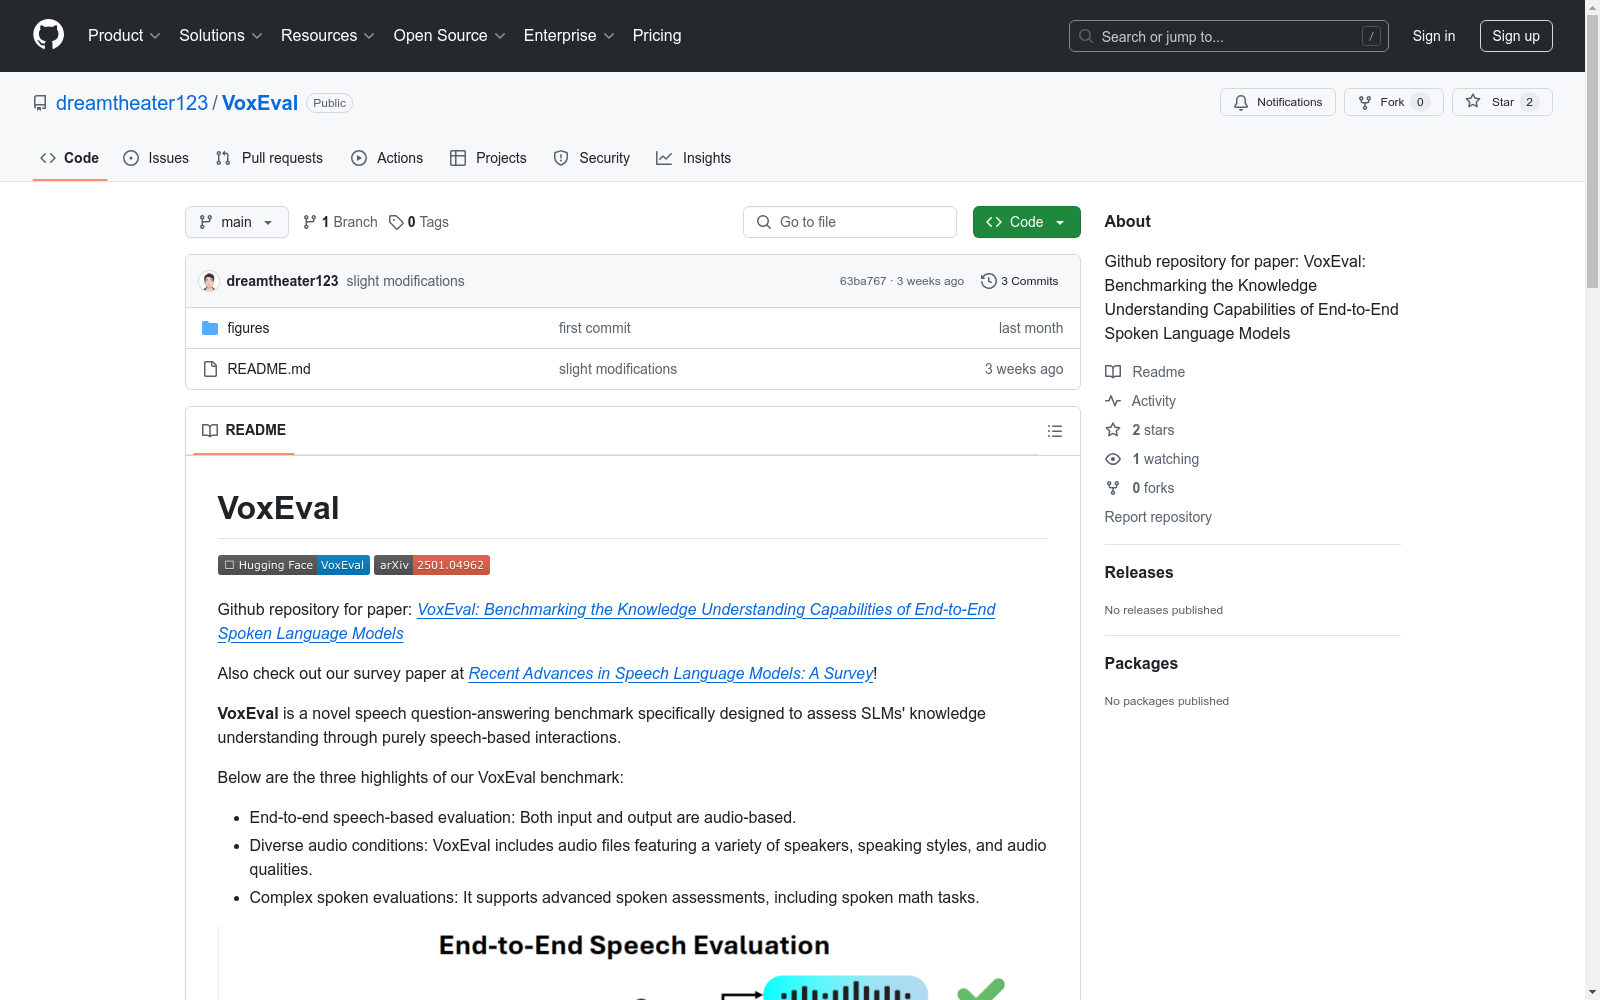Image resolution: width=1600 pixels, height=1000 pixels.
Task: Click the book icon beside Readme in About
Action: click(1113, 372)
